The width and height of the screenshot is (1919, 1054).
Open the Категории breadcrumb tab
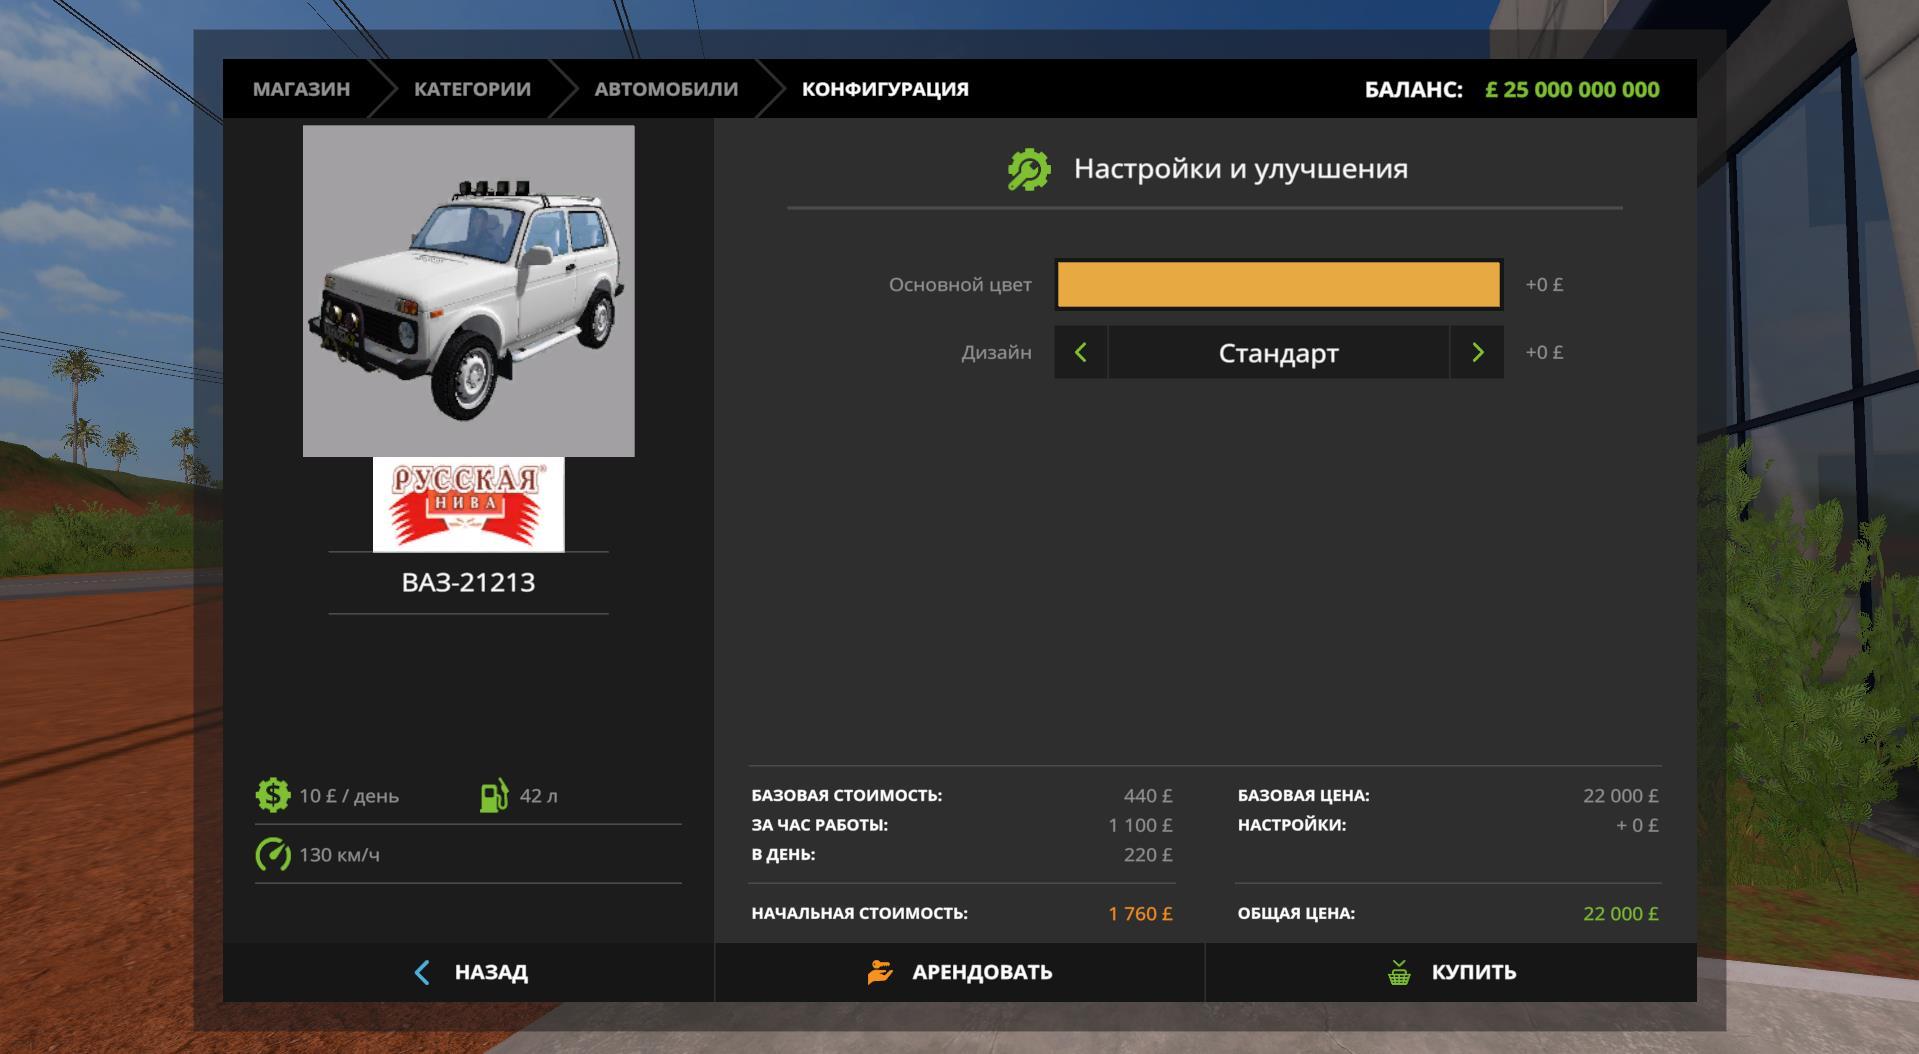472,89
